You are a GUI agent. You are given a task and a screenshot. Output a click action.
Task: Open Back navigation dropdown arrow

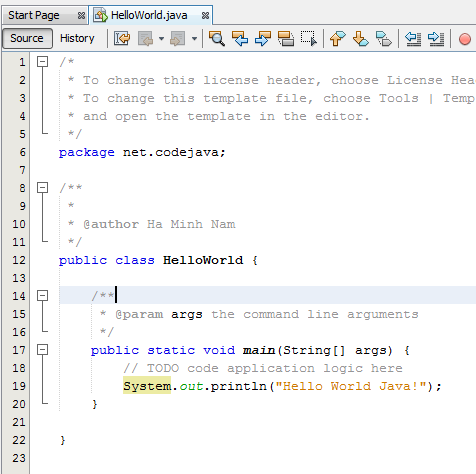[x=161, y=39]
